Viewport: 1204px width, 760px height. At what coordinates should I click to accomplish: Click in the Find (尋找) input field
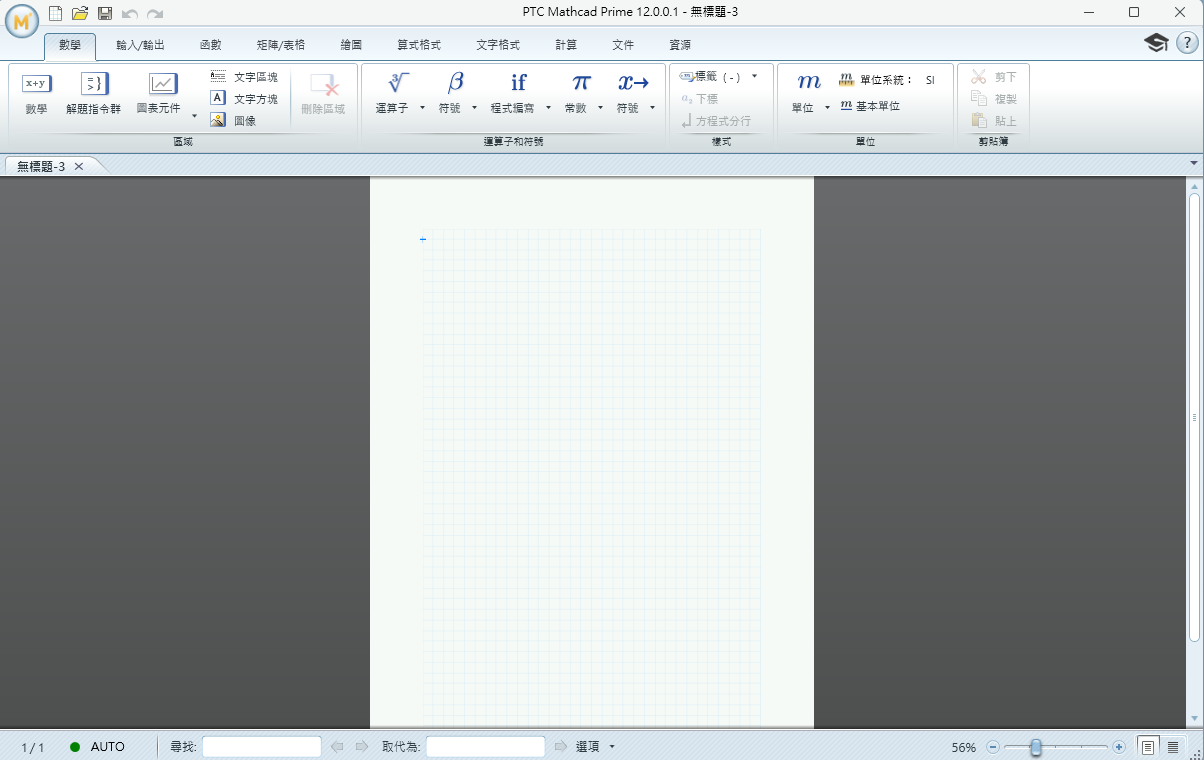[262, 746]
